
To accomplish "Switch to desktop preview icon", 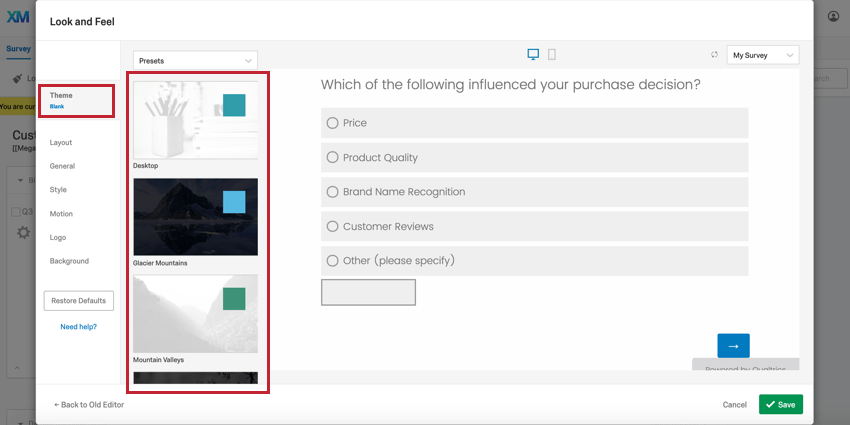I will (533, 54).
